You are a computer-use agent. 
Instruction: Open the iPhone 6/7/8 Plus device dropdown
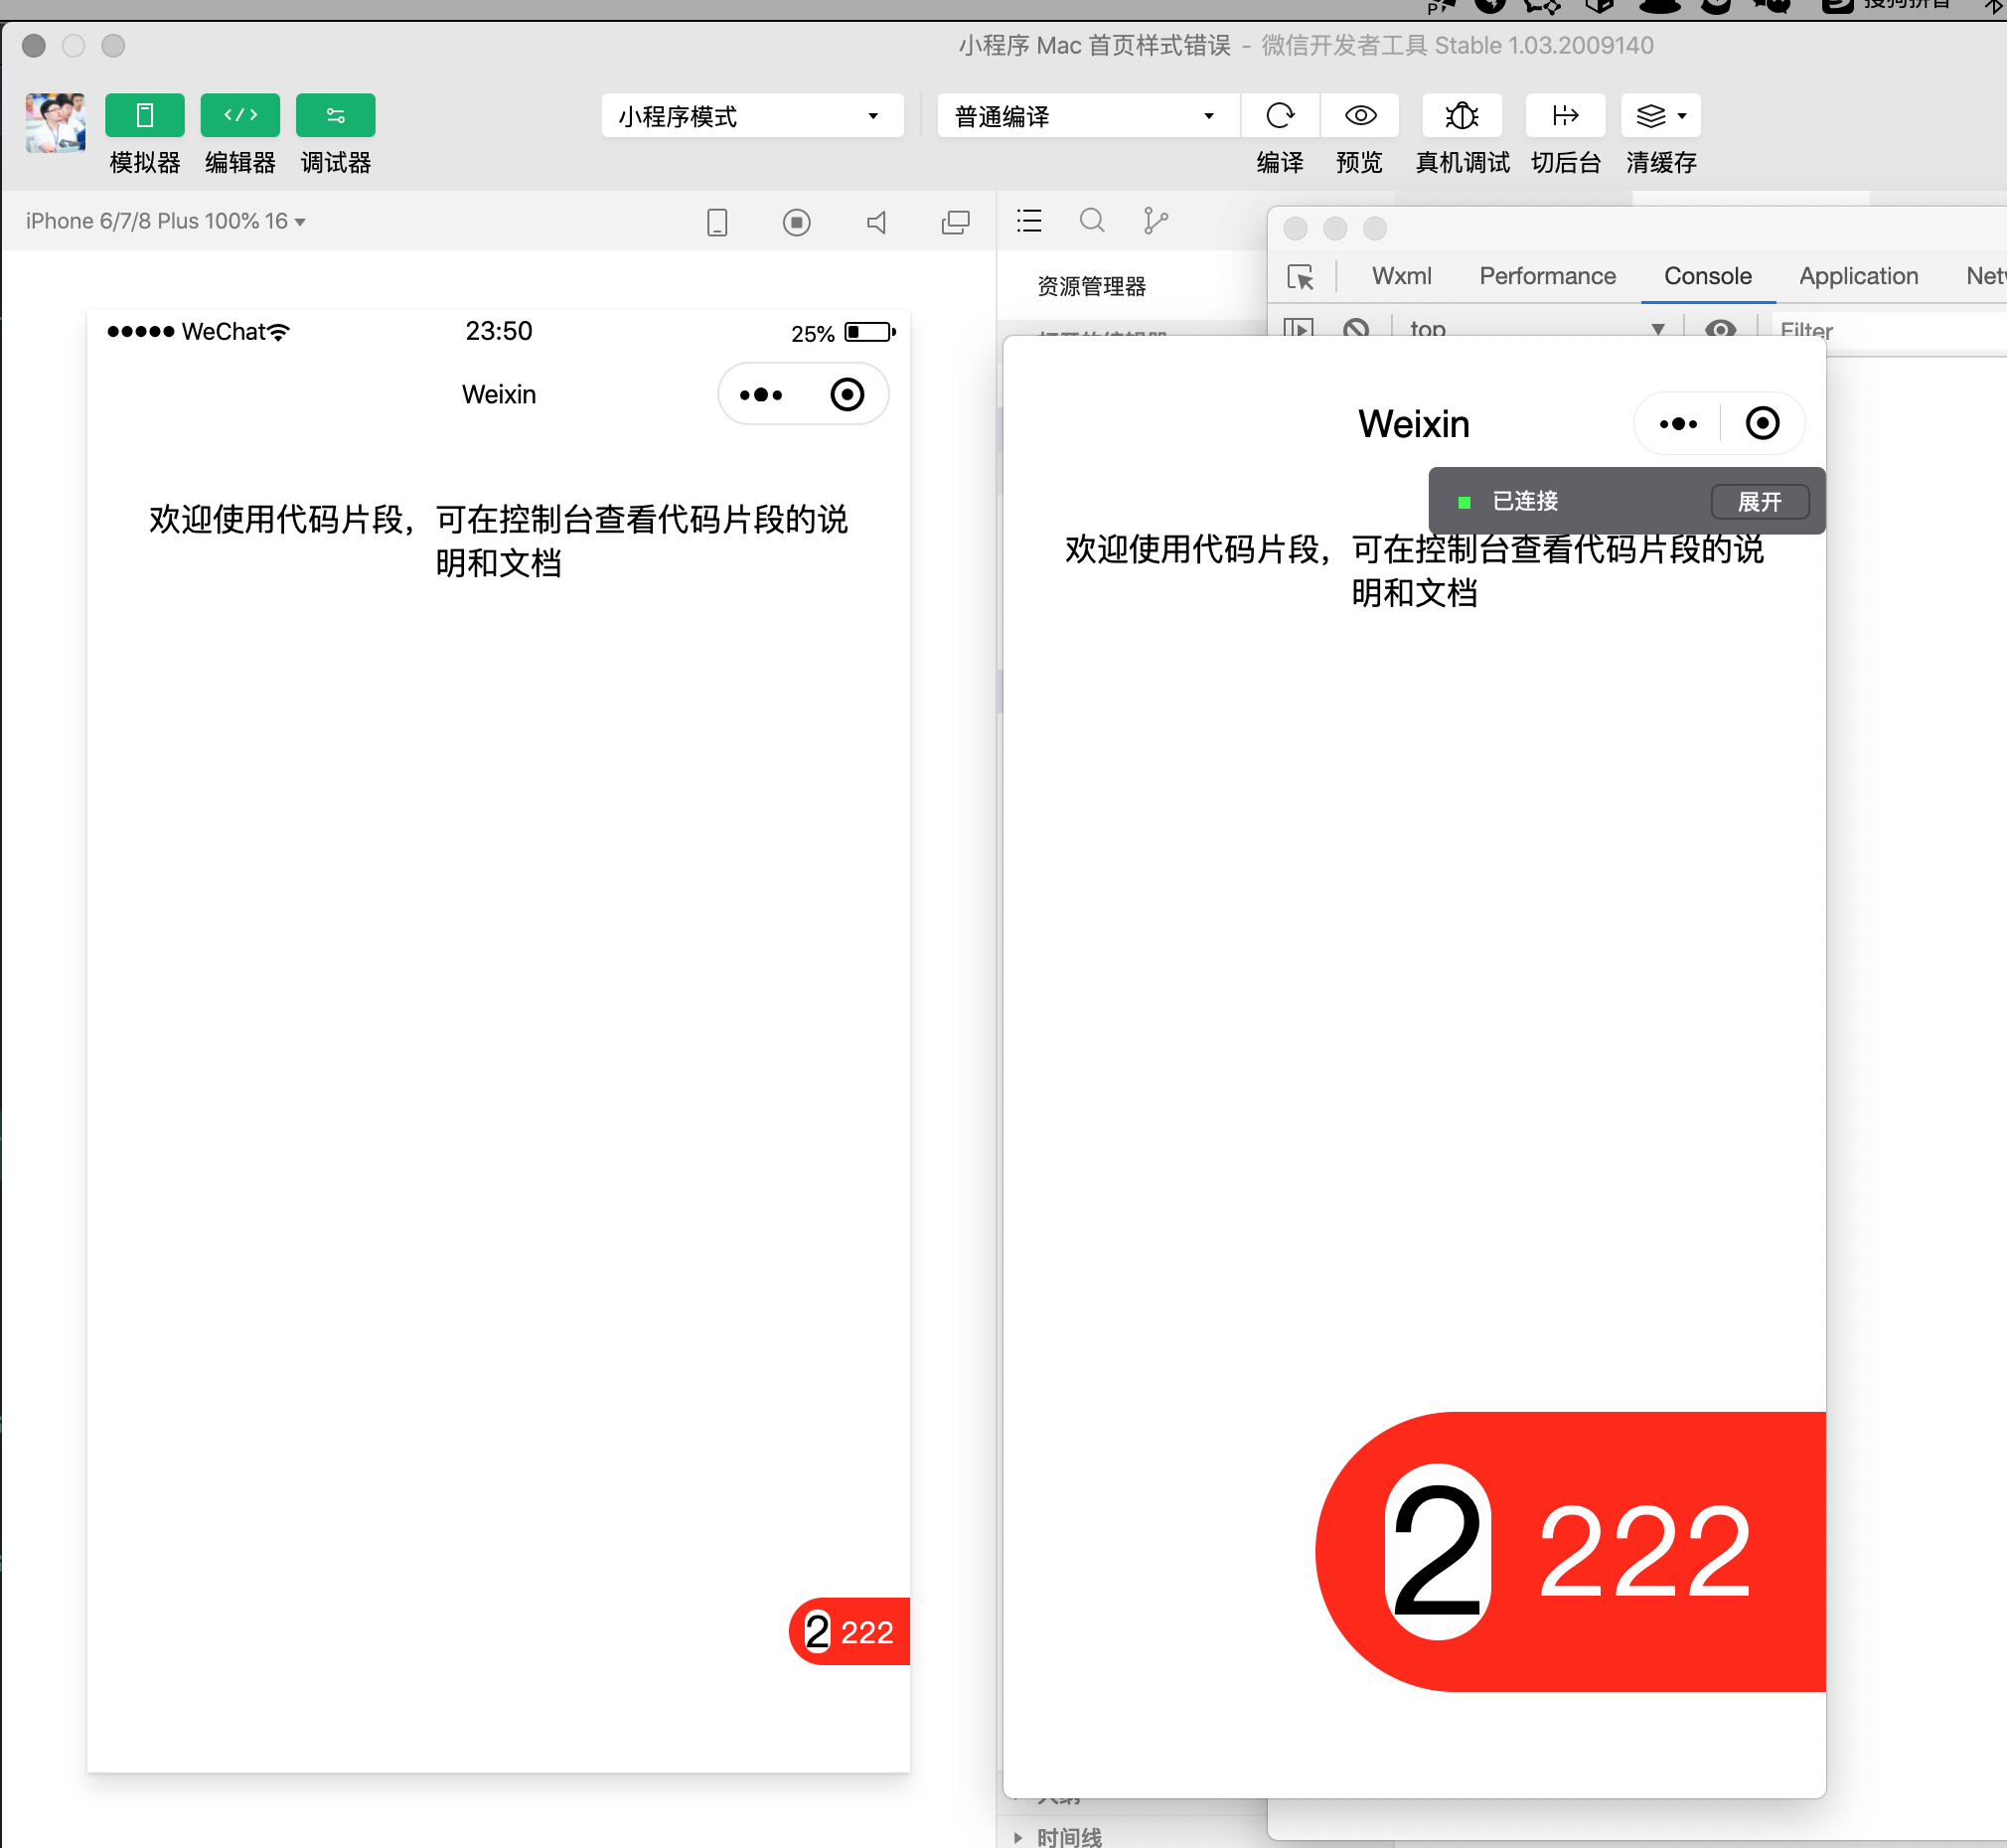coord(165,221)
